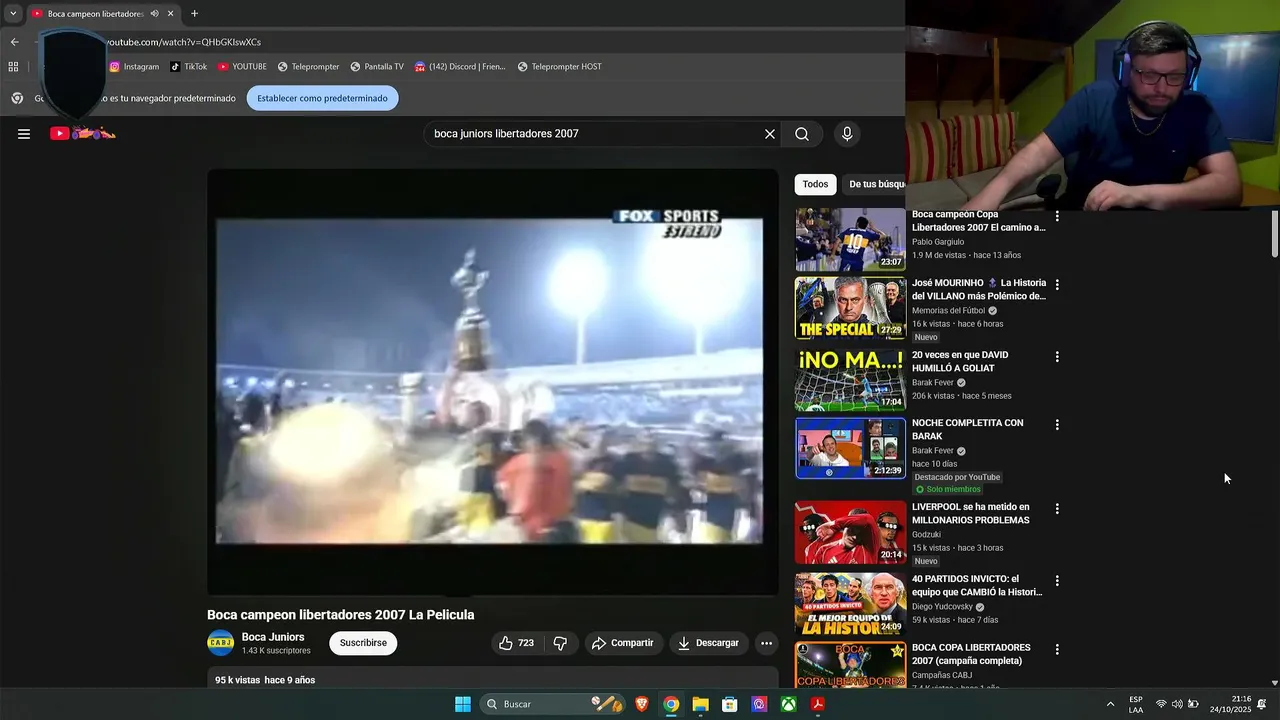This screenshot has width=1280, height=720.
Task: Open the TikTok bookmark
Action: (x=188, y=67)
